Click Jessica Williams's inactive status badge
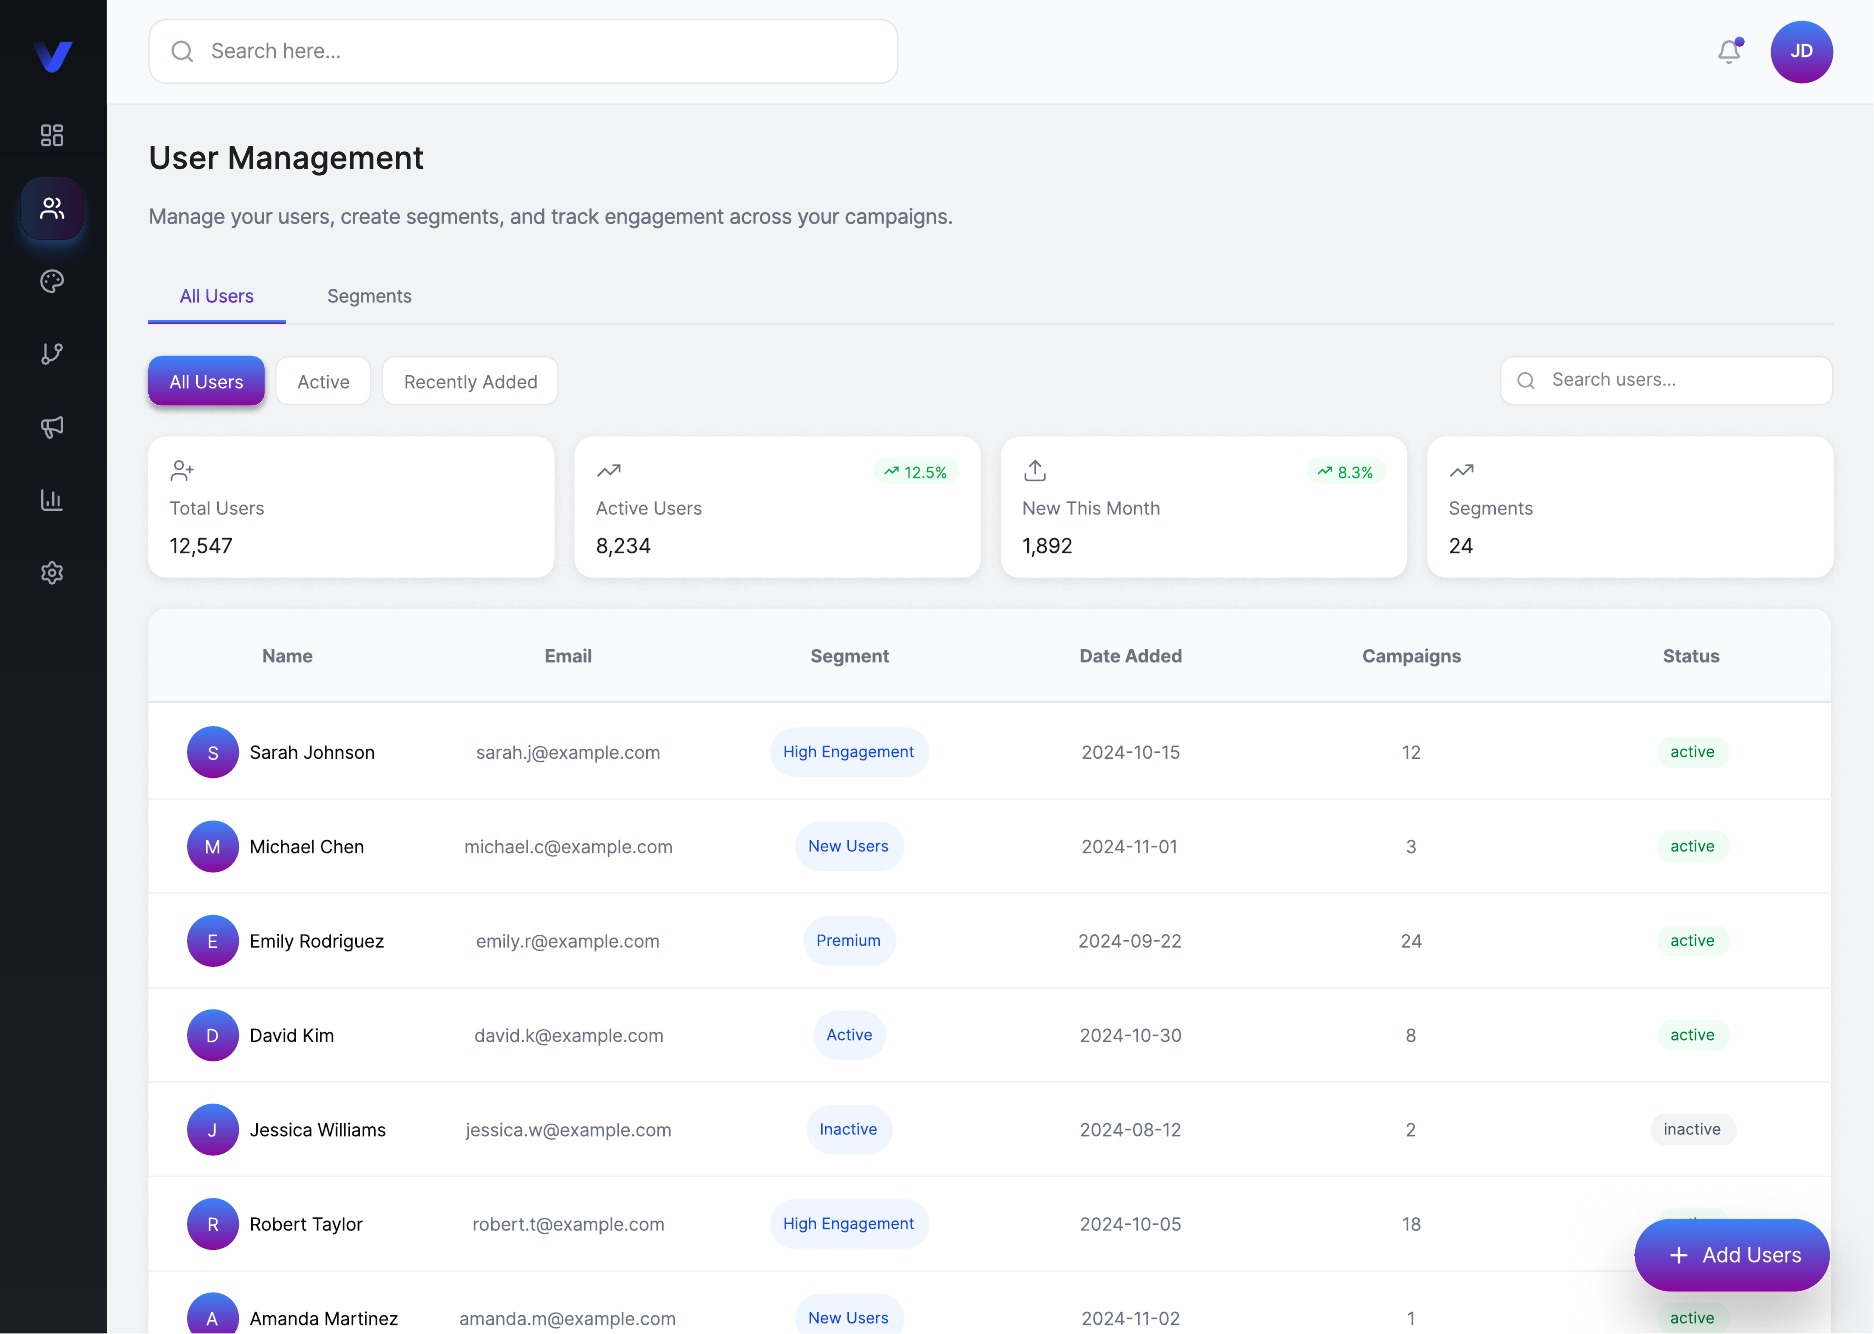Screen dimensions: 1874x1334 click(x=1692, y=1129)
